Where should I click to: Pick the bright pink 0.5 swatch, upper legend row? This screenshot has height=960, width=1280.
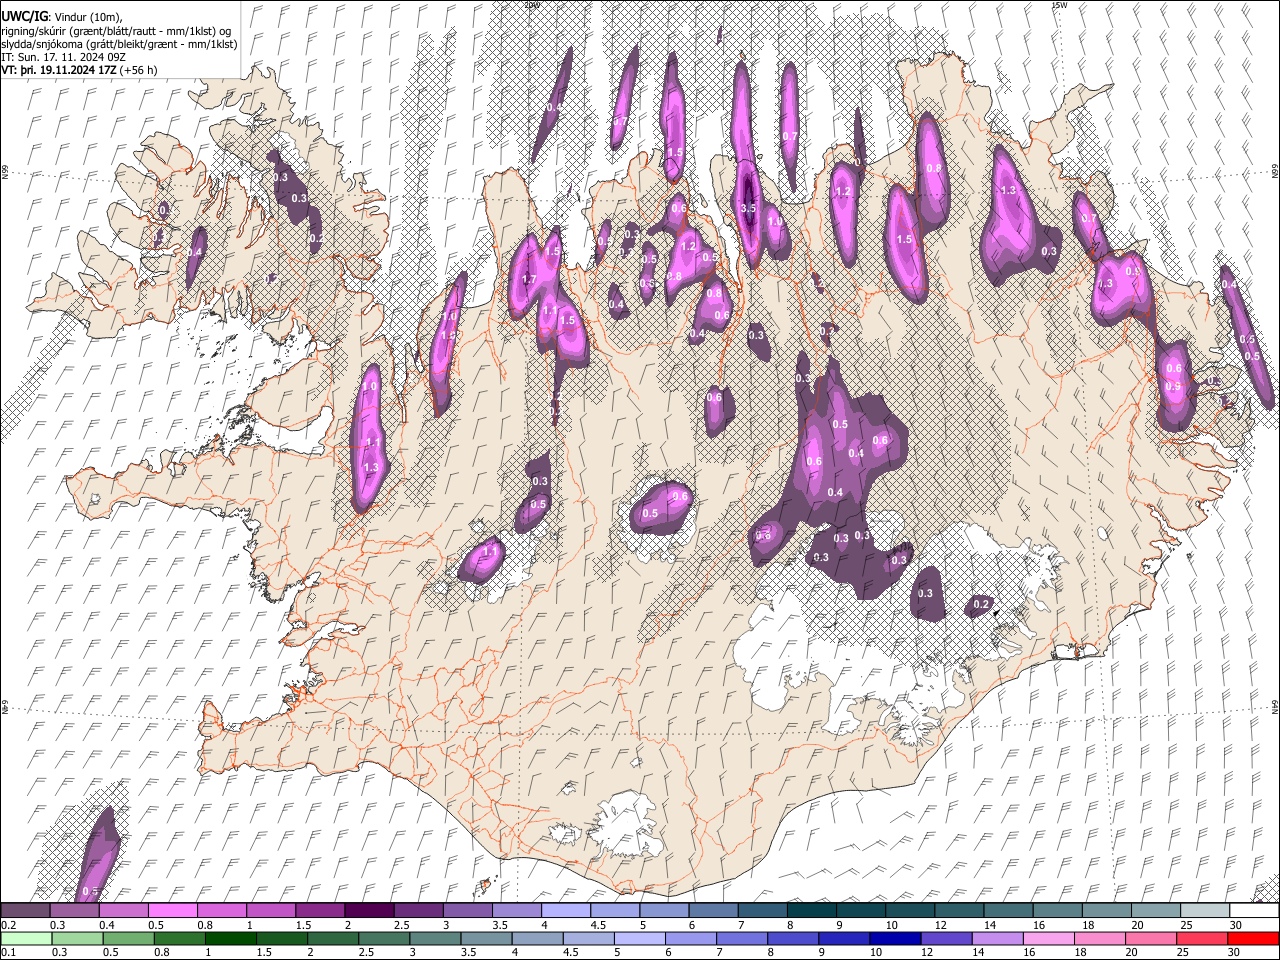[172, 910]
